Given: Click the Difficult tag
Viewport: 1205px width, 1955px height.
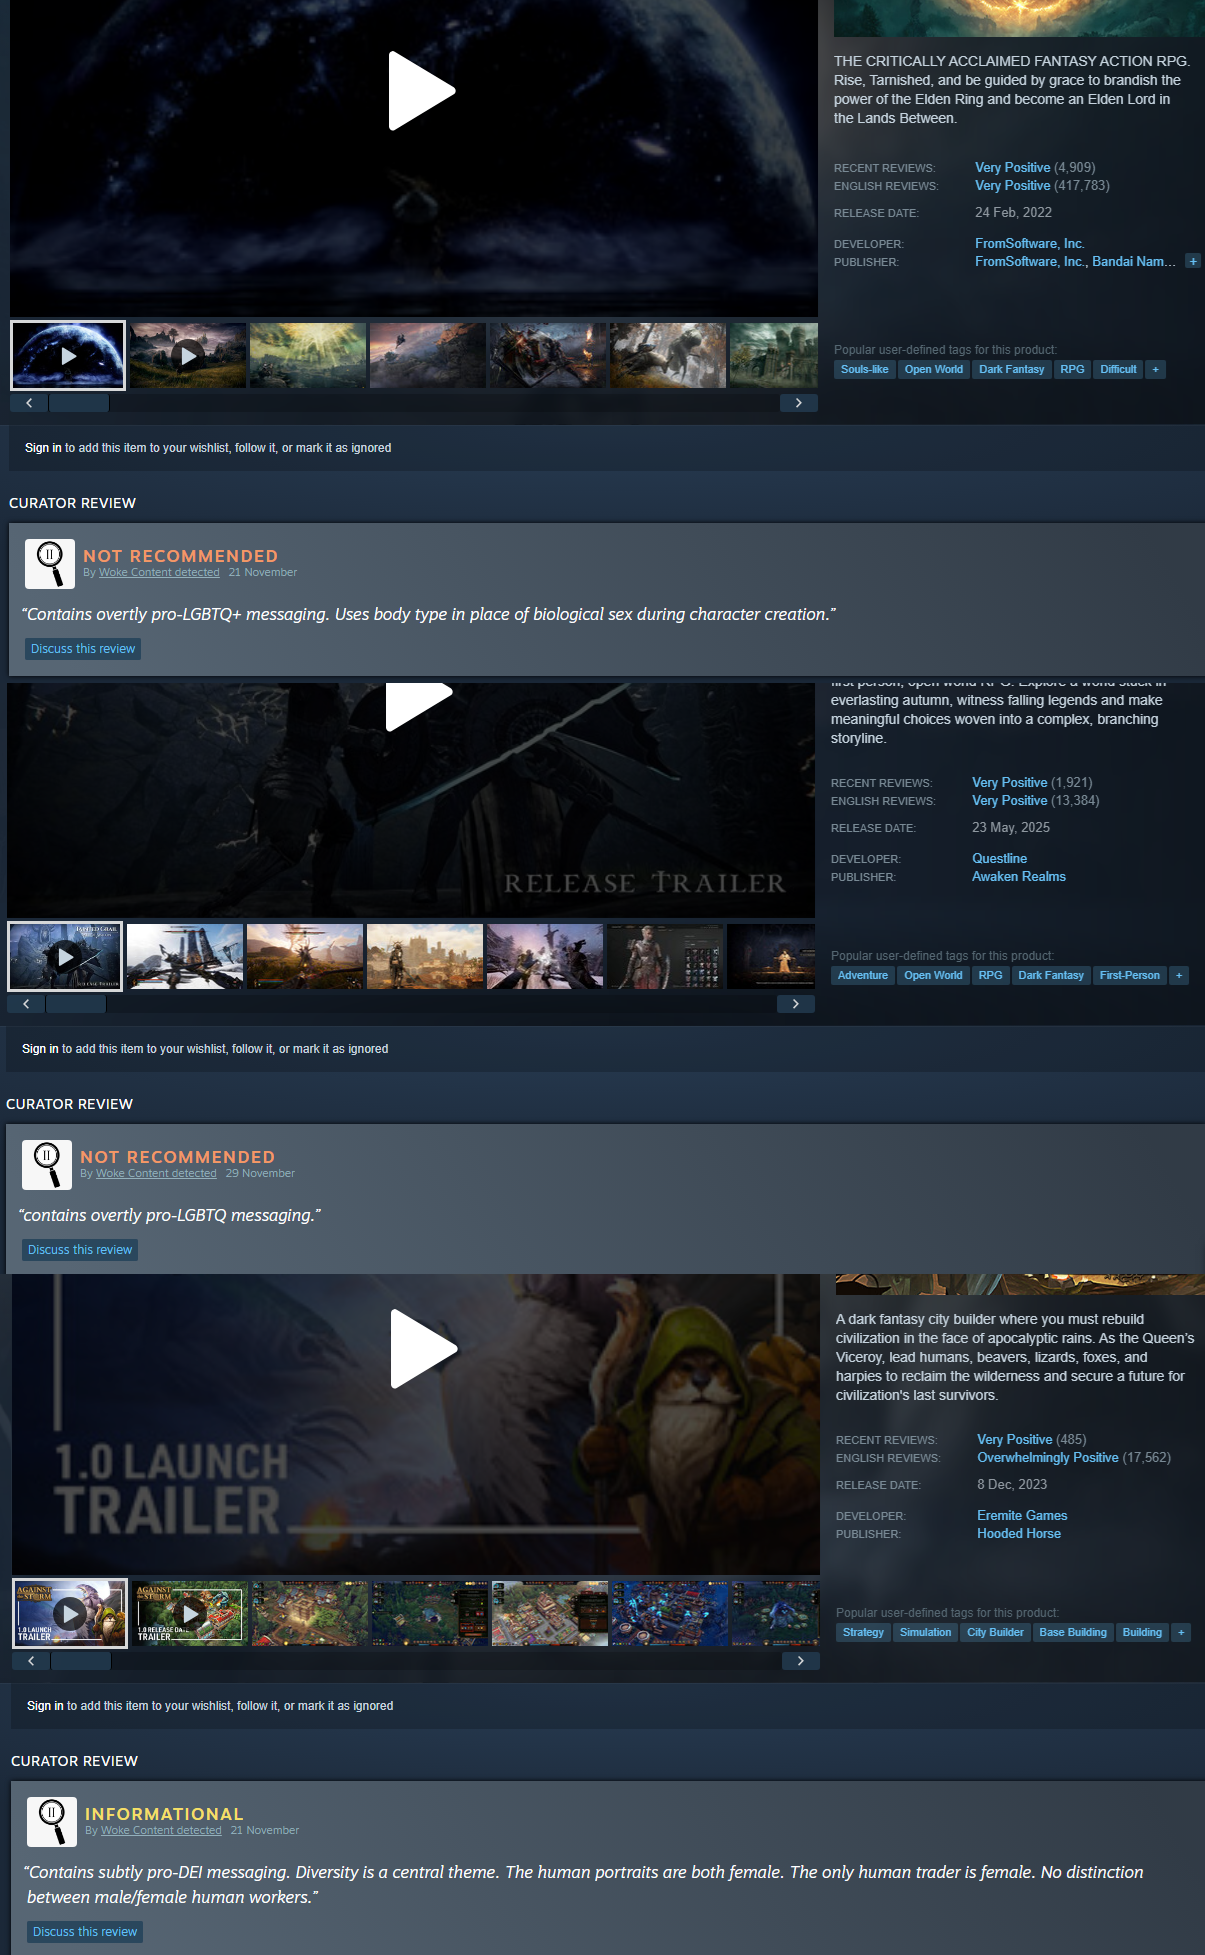Looking at the screenshot, I should point(1118,369).
